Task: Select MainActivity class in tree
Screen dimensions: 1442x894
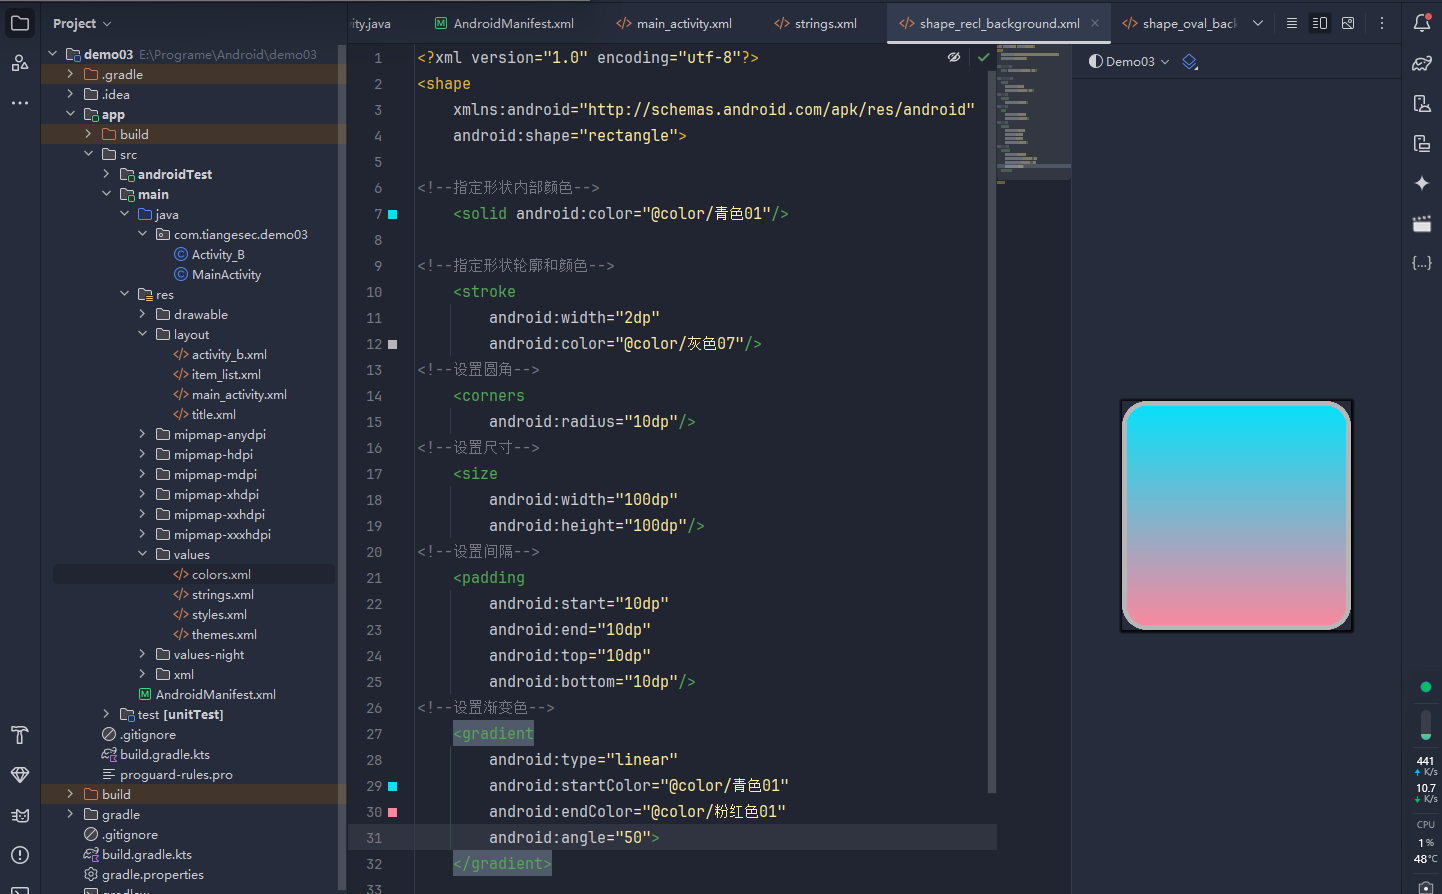Action: click(x=217, y=274)
